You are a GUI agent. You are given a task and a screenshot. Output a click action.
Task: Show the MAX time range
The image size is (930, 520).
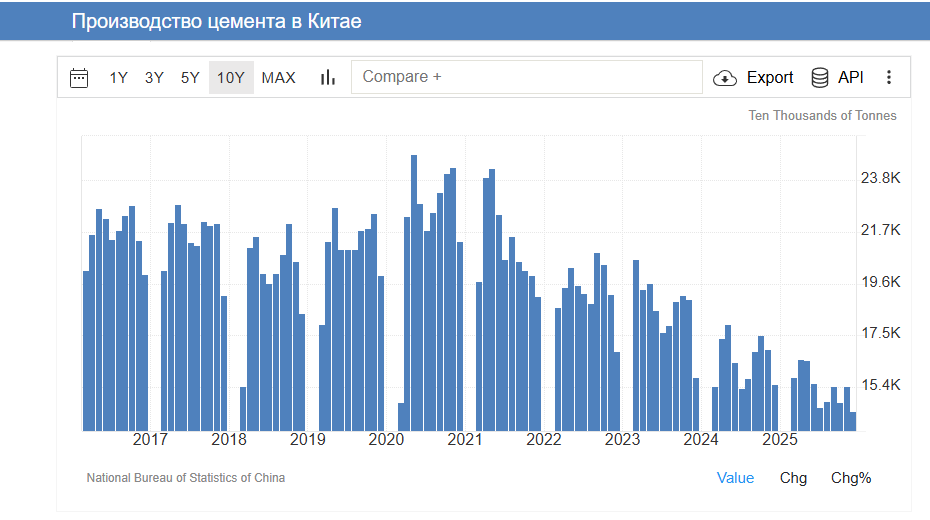tap(279, 78)
